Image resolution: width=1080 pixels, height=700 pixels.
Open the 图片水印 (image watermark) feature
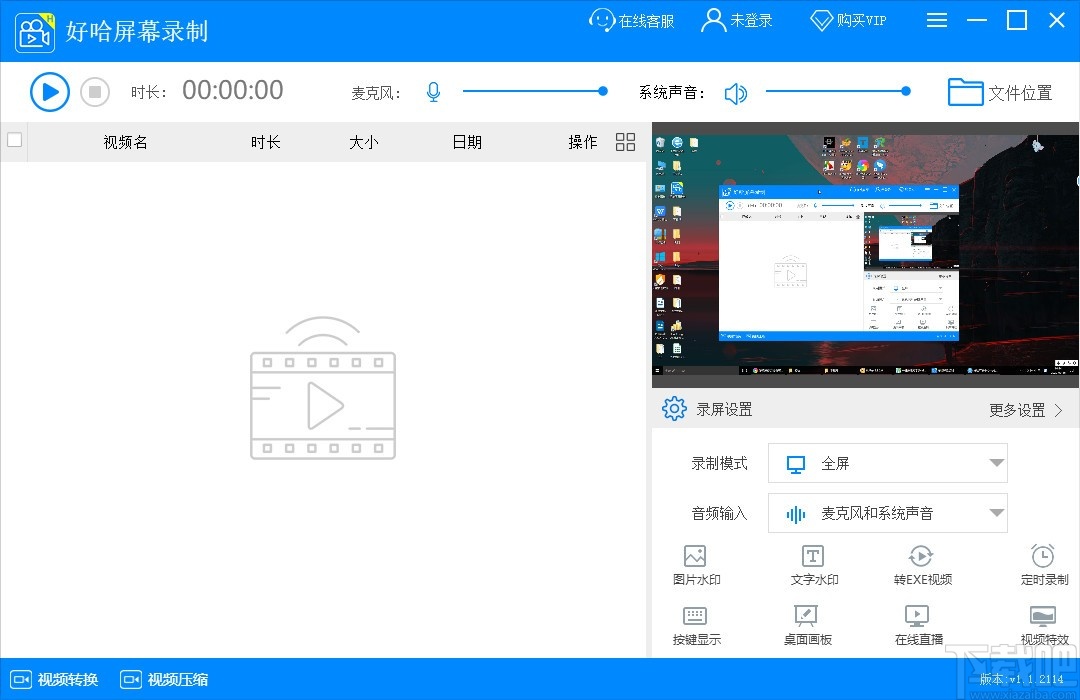[x=695, y=563]
